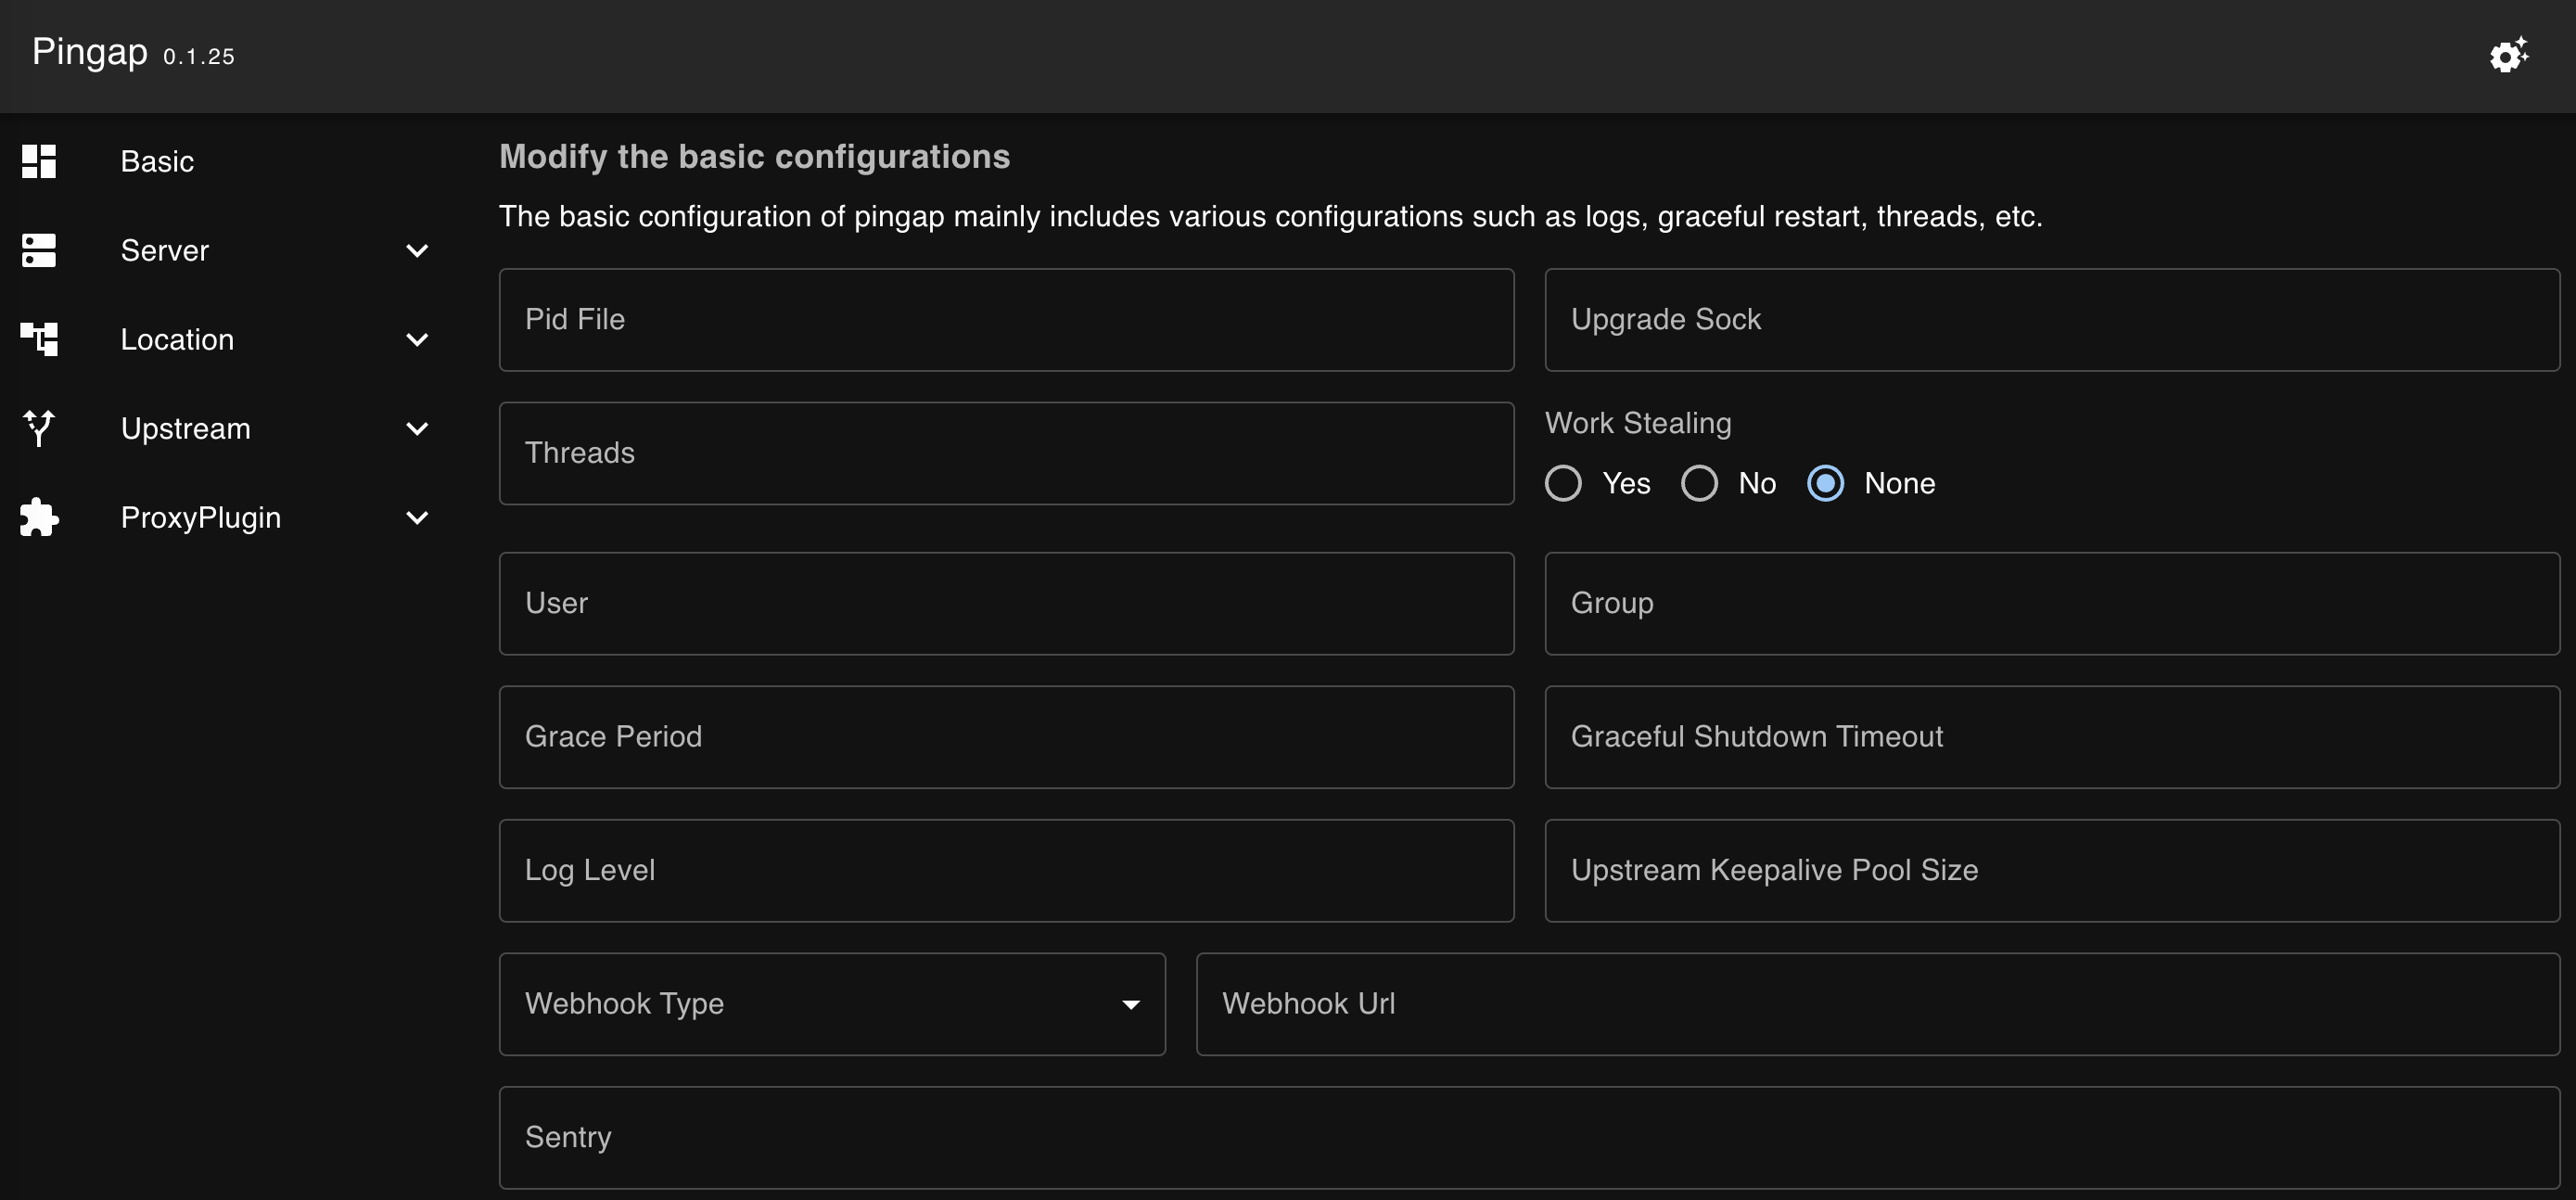The height and width of the screenshot is (1200, 2576).
Task: Focus the Group input field
Action: 2052,604
